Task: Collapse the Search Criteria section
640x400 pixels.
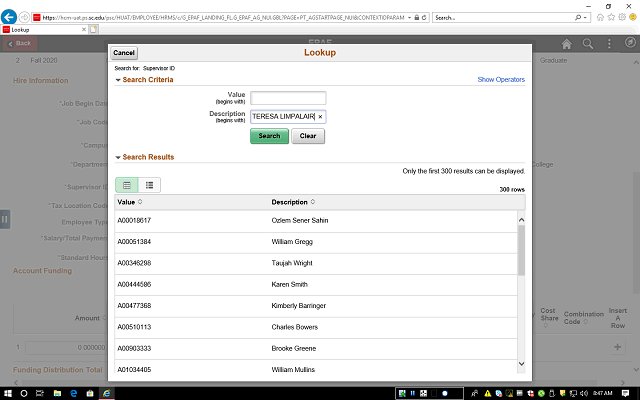Action: 118,80
